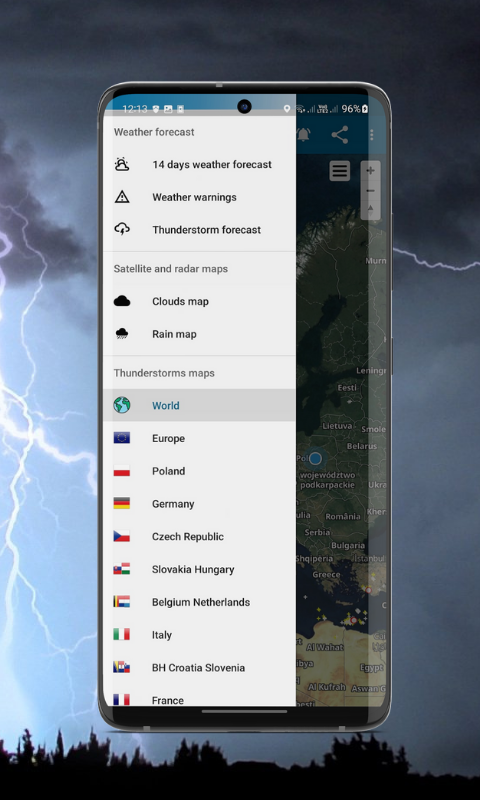Select the Germany thunderstorm map
The width and height of the screenshot is (480, 800).
tap(199, 504)
